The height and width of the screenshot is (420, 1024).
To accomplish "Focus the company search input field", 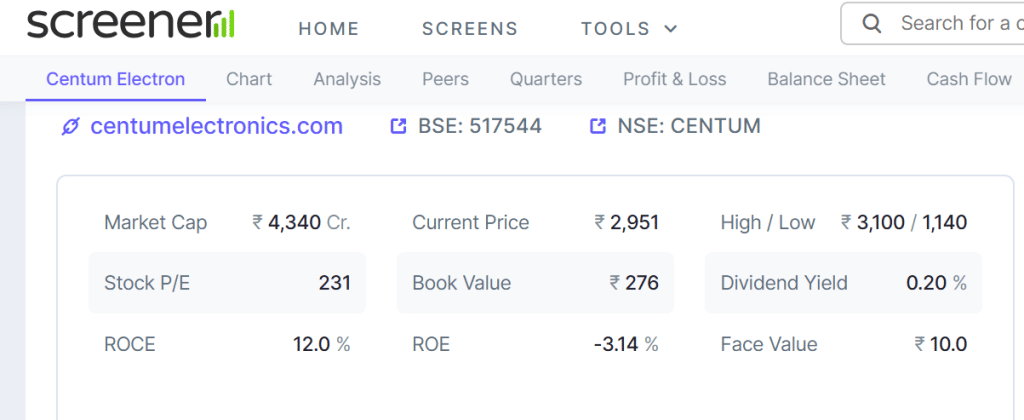I will [x=940, y=24].
